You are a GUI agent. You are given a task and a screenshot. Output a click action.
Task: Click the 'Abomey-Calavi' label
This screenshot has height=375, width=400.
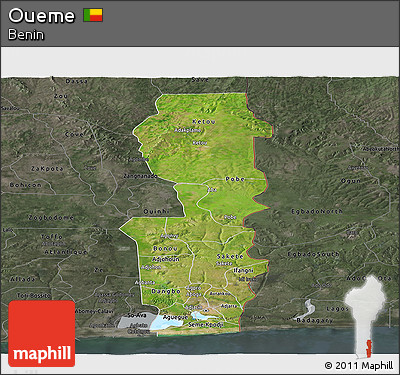94,311
